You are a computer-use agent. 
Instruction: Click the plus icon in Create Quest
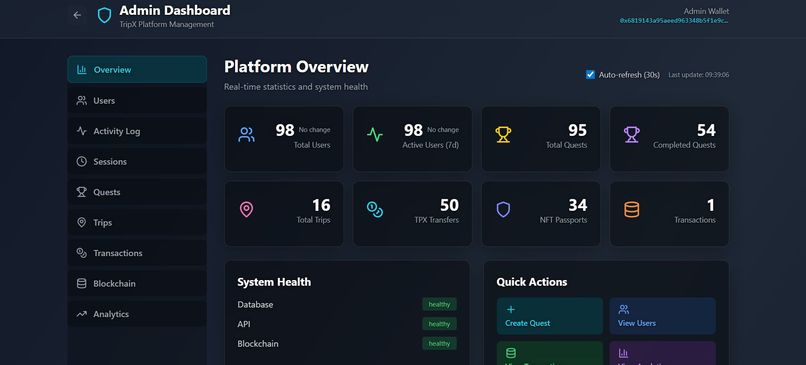(511, 309)
